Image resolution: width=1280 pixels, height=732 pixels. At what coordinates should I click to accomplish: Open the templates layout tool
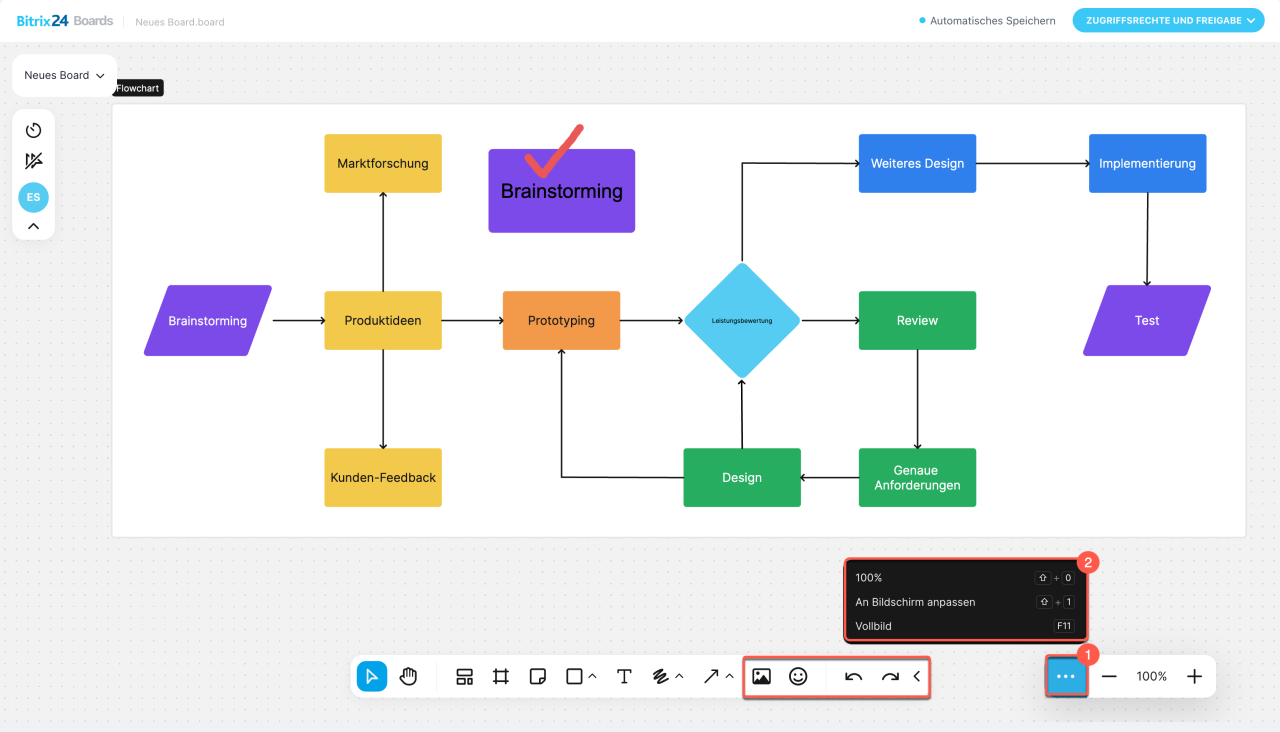point(464,677)
